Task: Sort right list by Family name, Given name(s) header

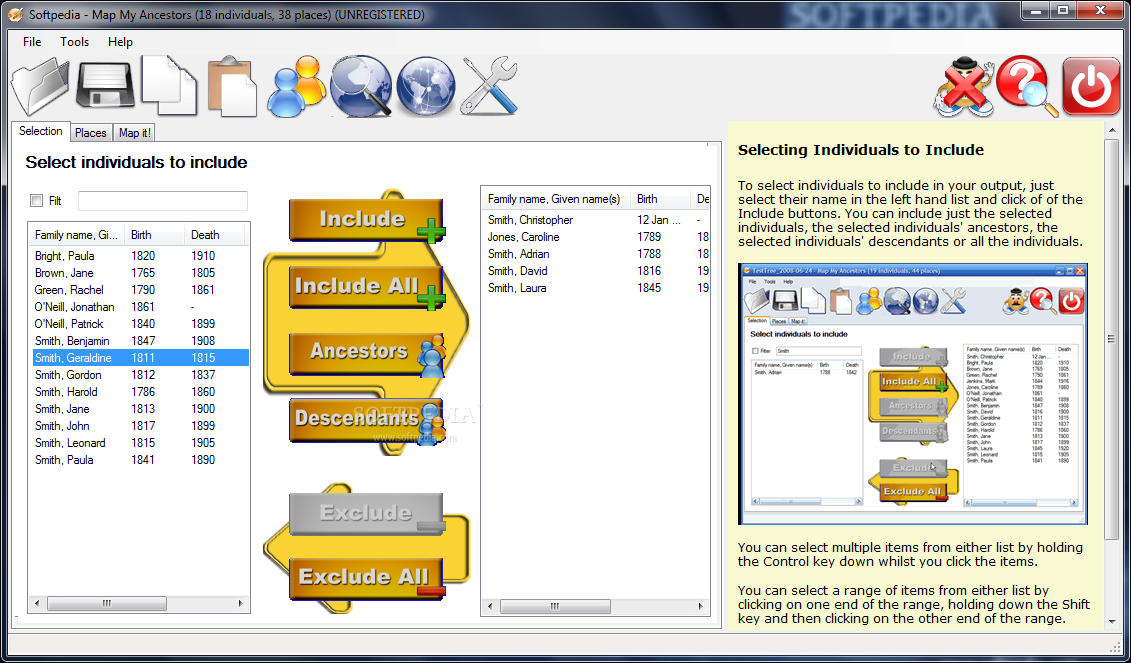Action: point(555,198)
